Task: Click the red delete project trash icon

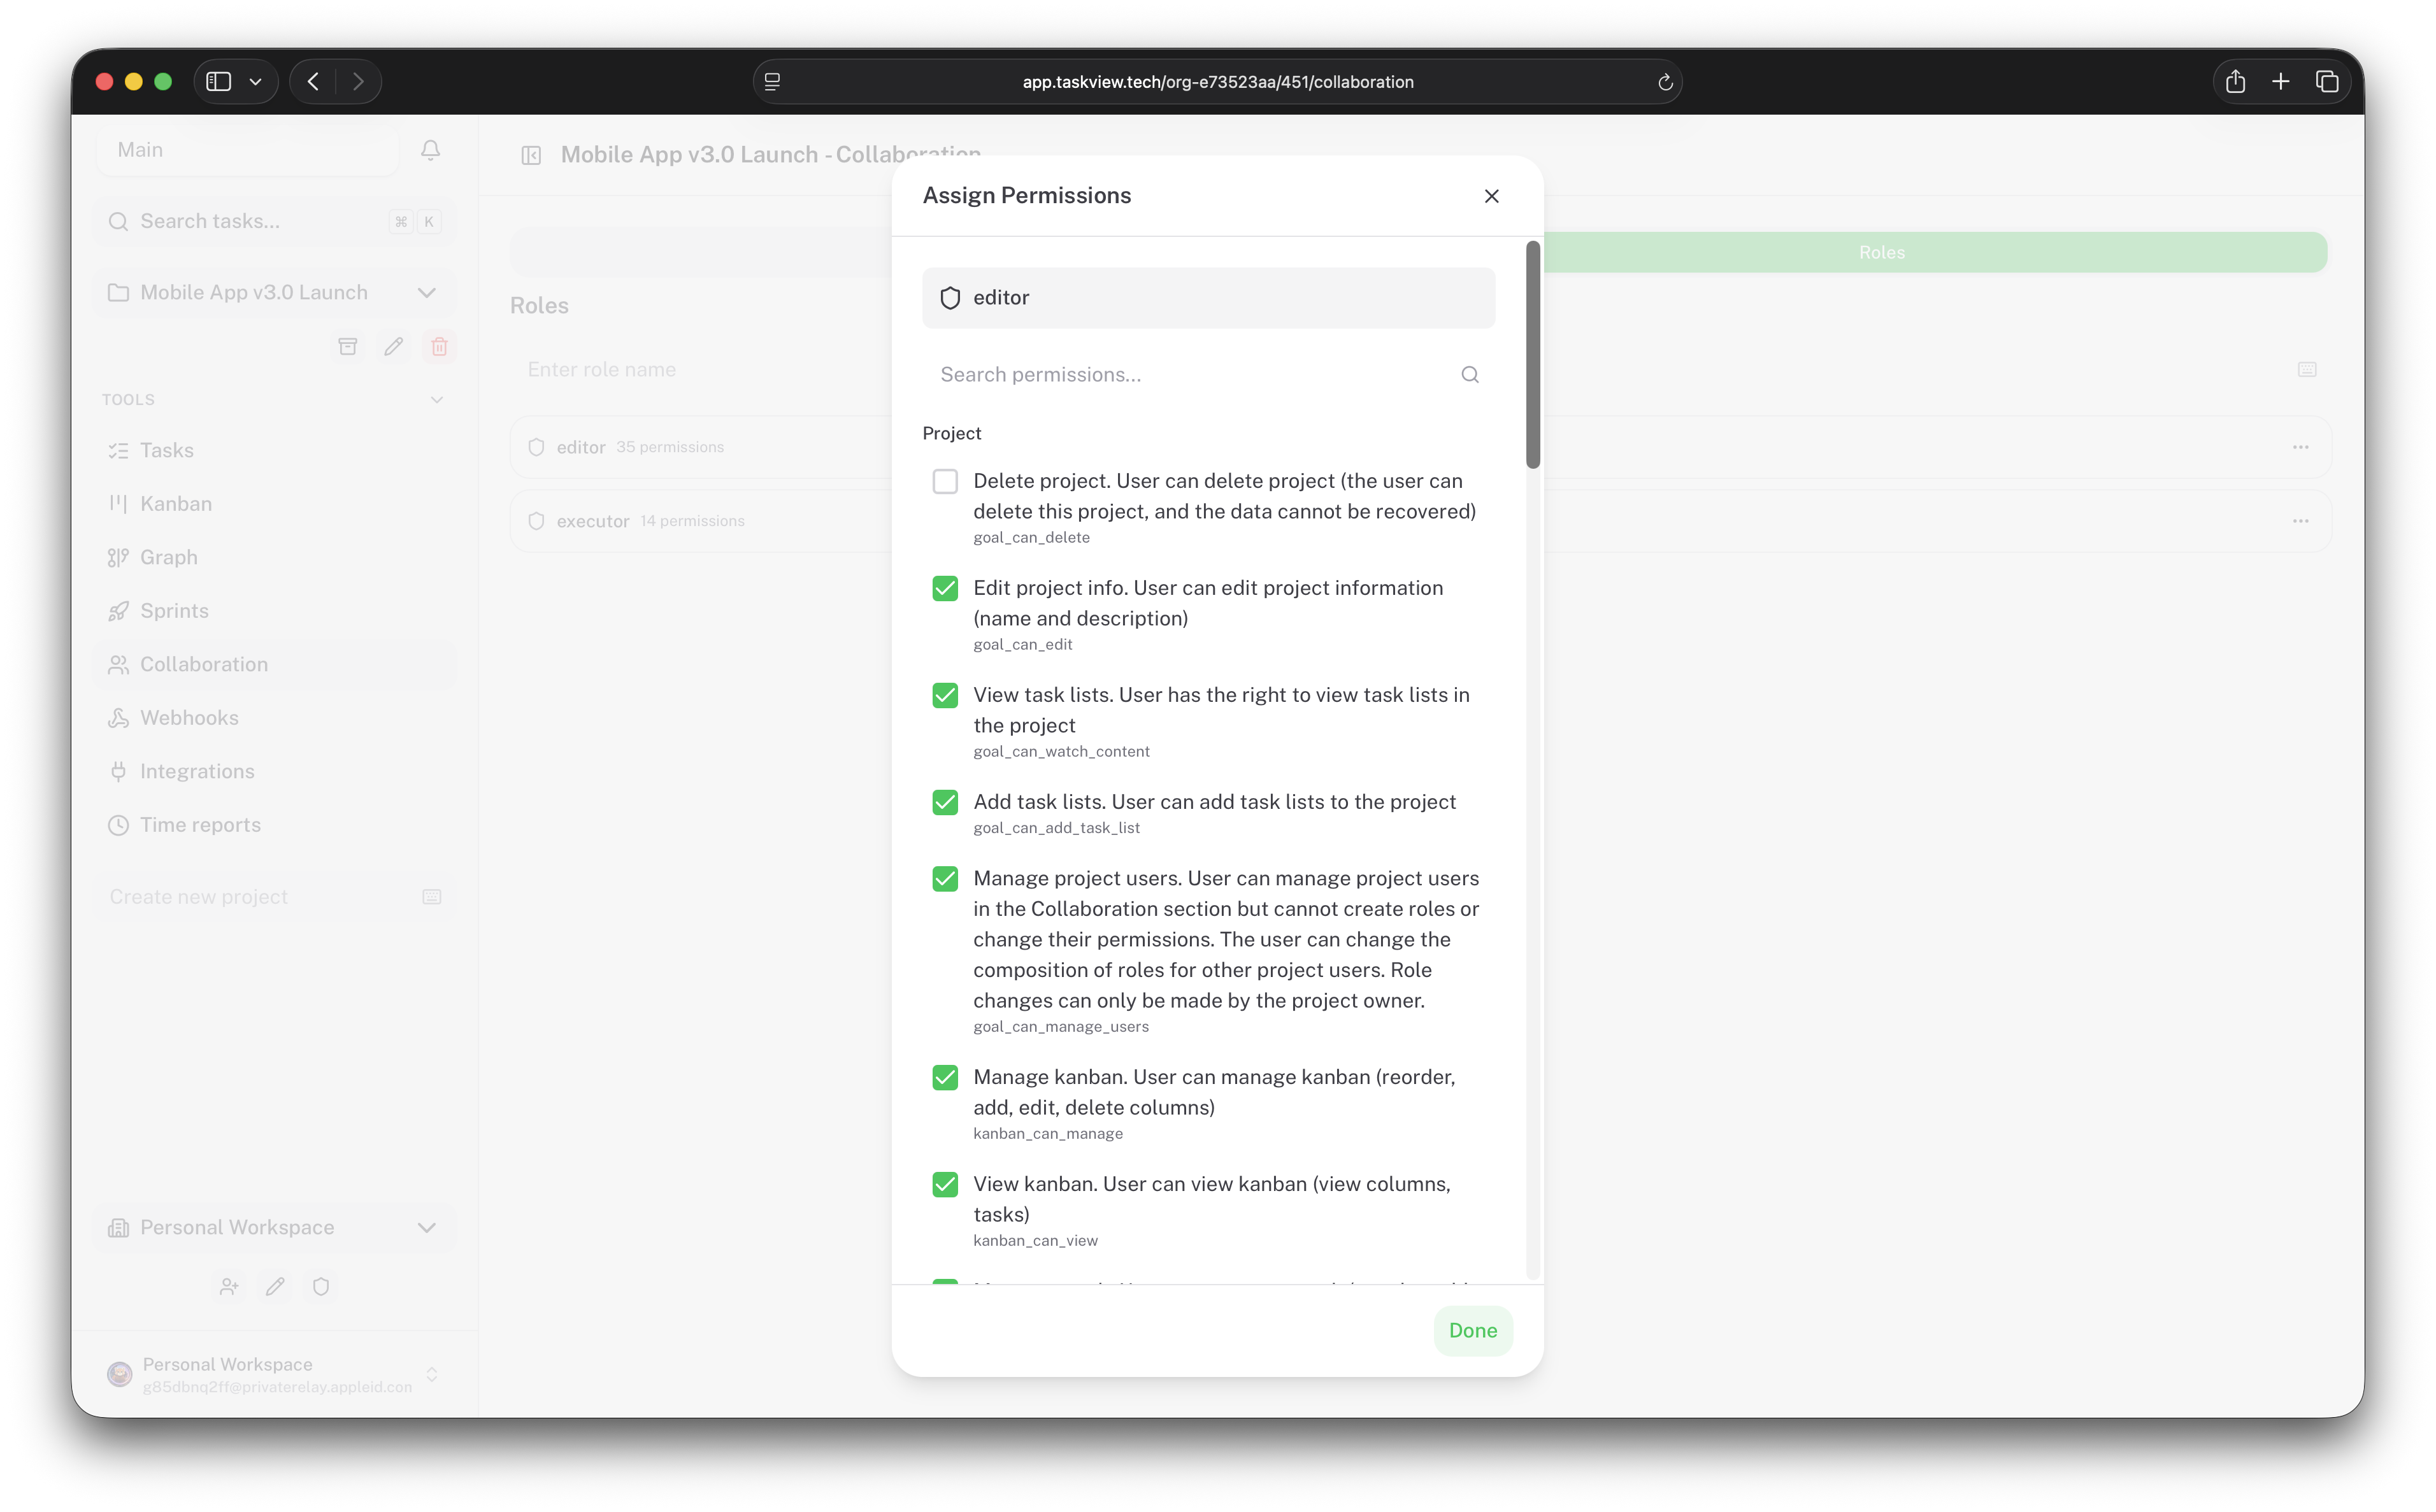Action: 439,346
